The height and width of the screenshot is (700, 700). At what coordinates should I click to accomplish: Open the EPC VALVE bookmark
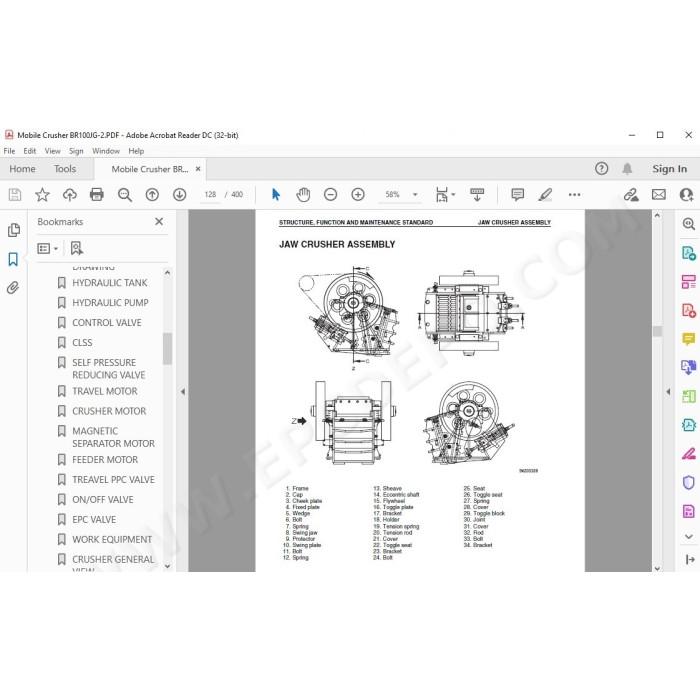[94, 519]
